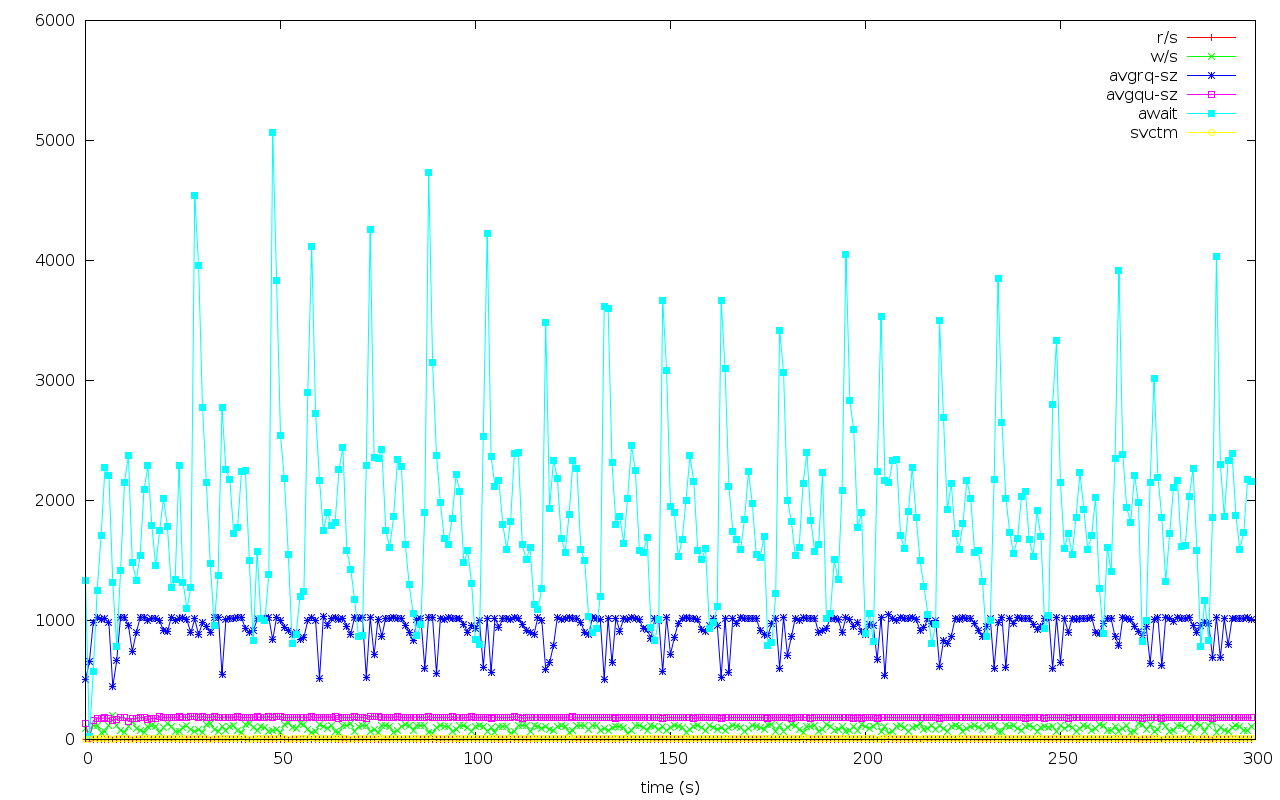The width and height of the screenshot is (1280, 800).
Task: Click the 3000 y-axis label
Action: (57, 380)
